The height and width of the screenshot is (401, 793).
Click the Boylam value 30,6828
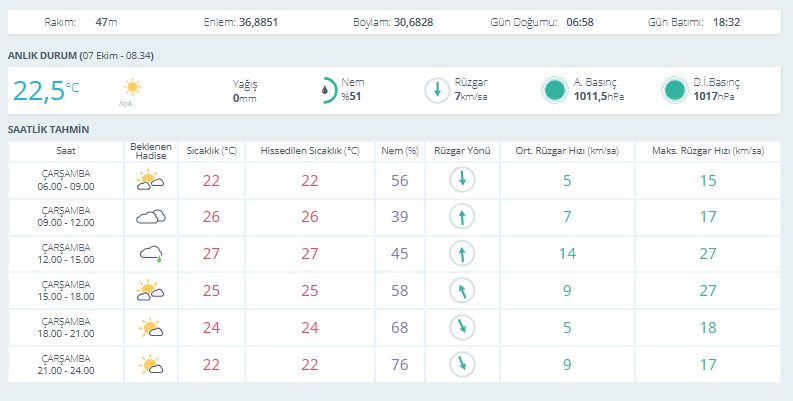[414, 22]
